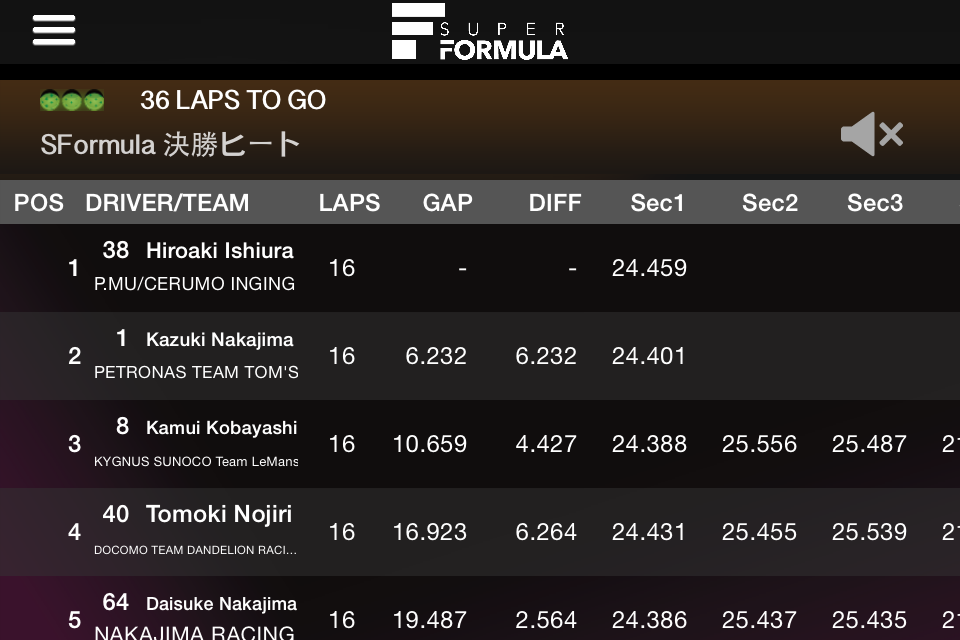
Task: Select the Sec3 column header
Action: pos(875,203)
